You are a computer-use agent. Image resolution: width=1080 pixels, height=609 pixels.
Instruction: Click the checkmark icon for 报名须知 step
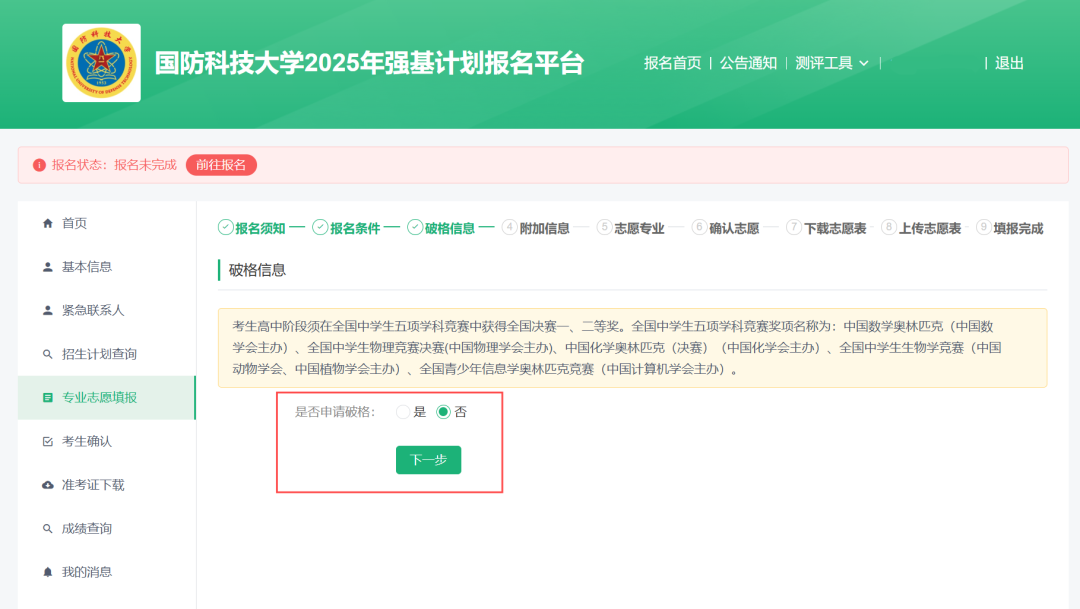[225, 227]
